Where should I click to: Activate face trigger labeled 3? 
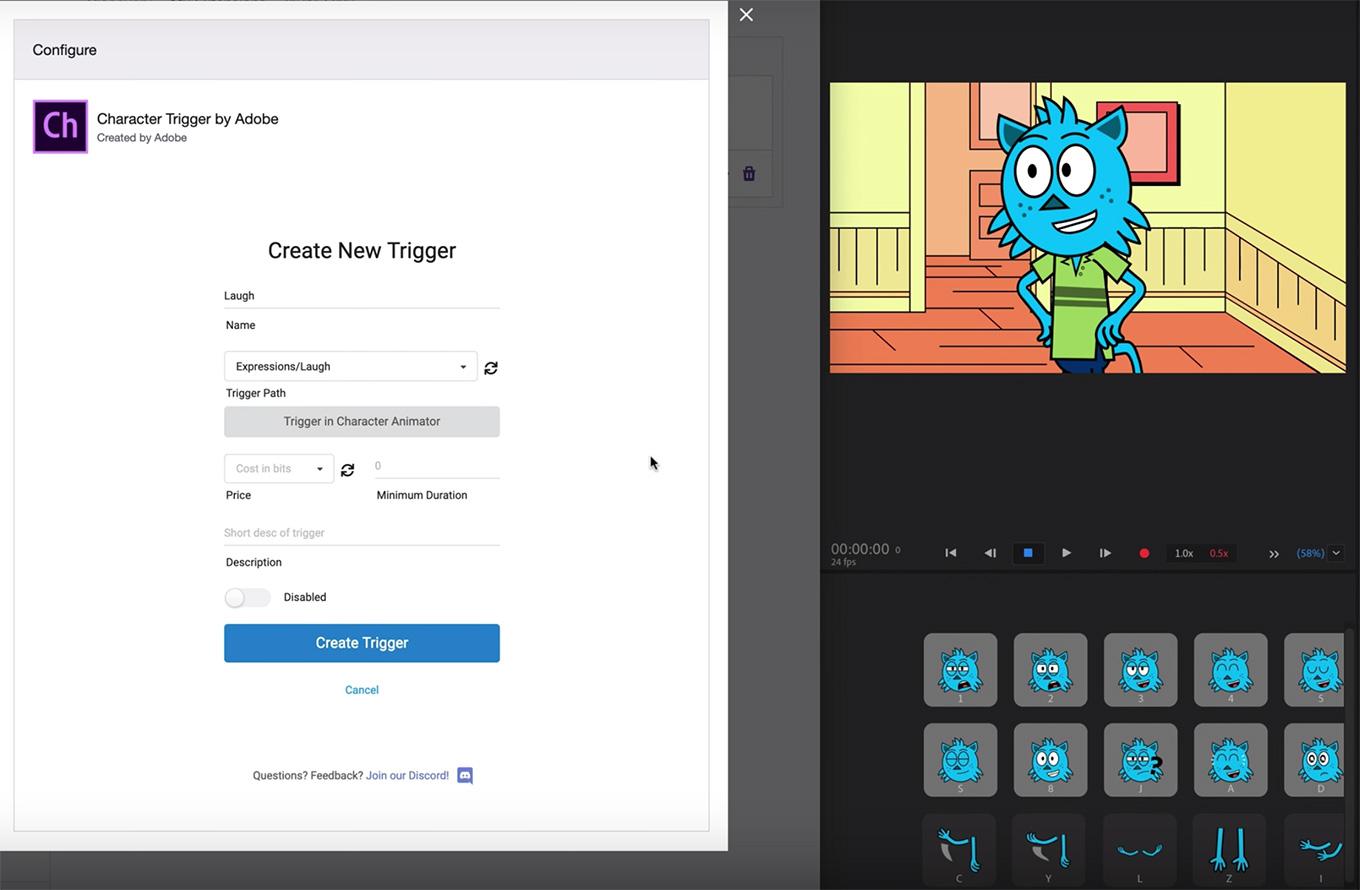point(1140,670)
